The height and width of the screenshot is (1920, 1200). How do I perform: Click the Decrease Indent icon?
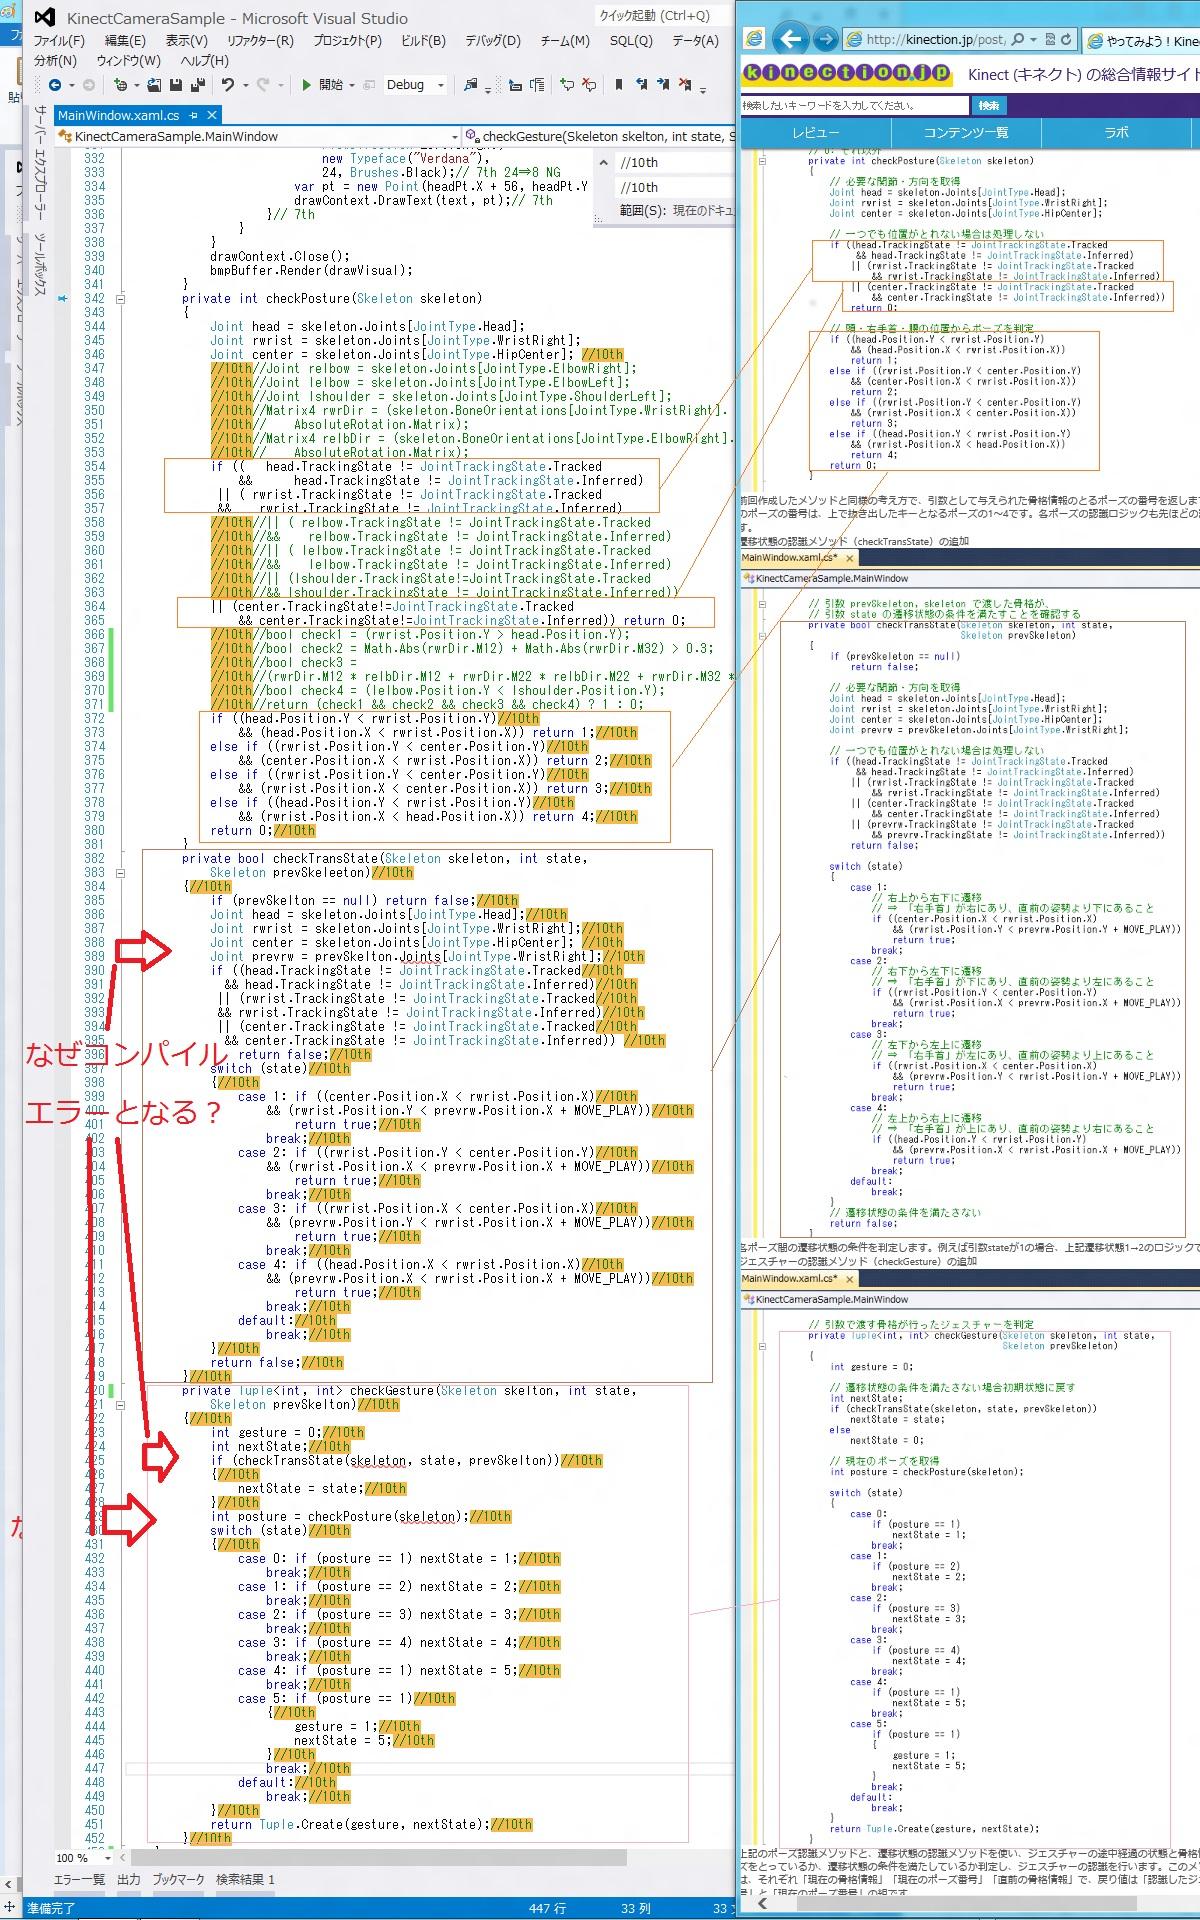pyautogui.click(x=515, y=85)
